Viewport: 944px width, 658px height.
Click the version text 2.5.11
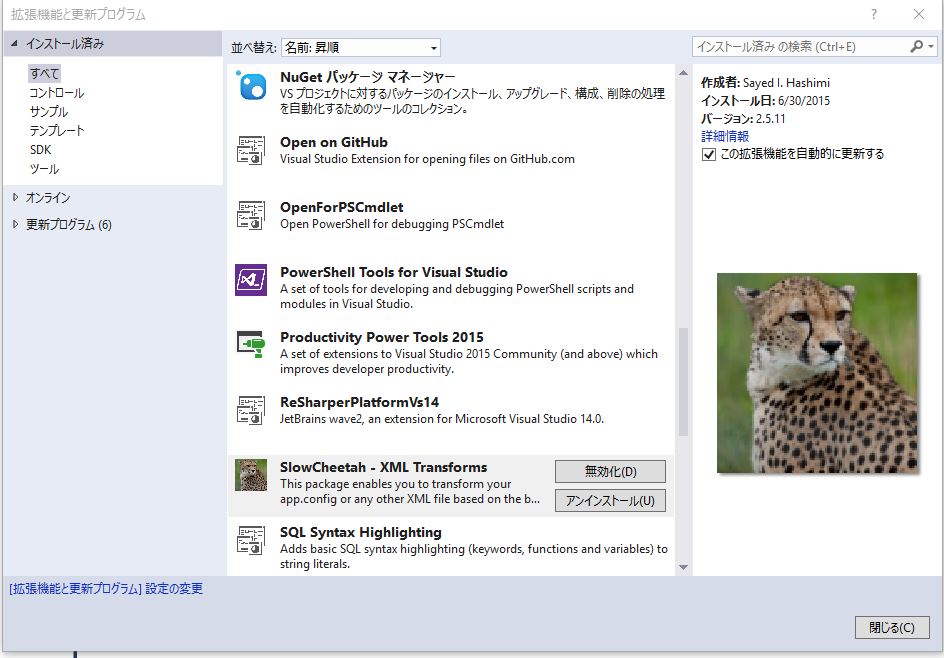coord(771,119)
